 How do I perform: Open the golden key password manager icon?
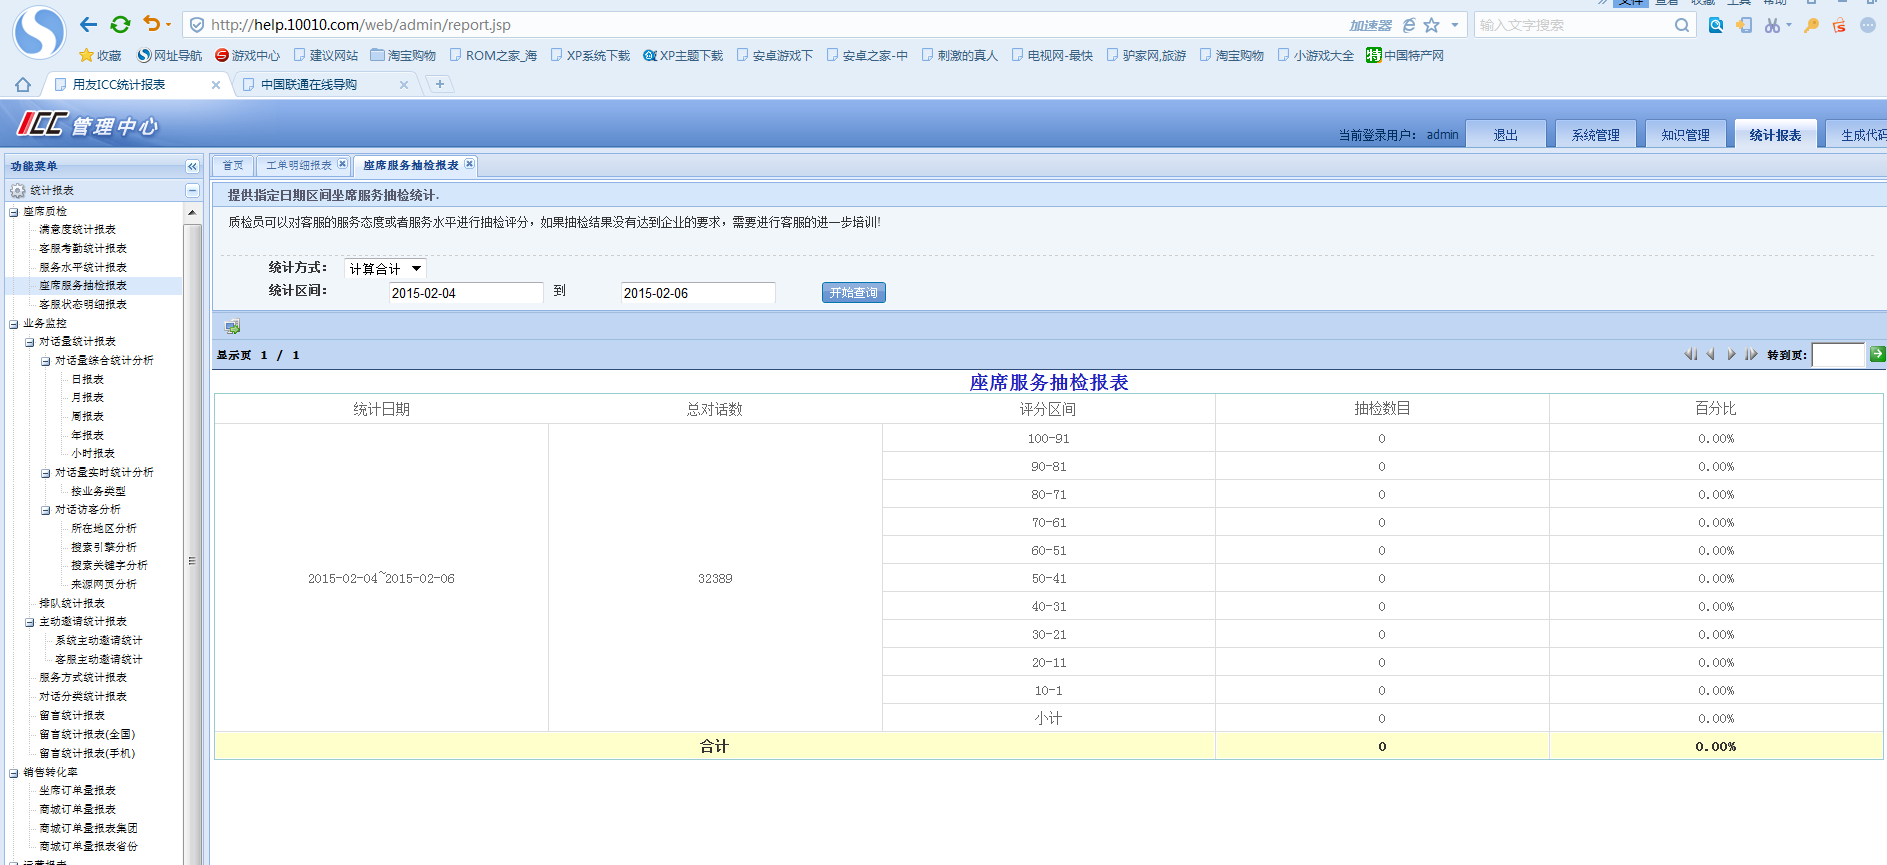point(1811,25)
